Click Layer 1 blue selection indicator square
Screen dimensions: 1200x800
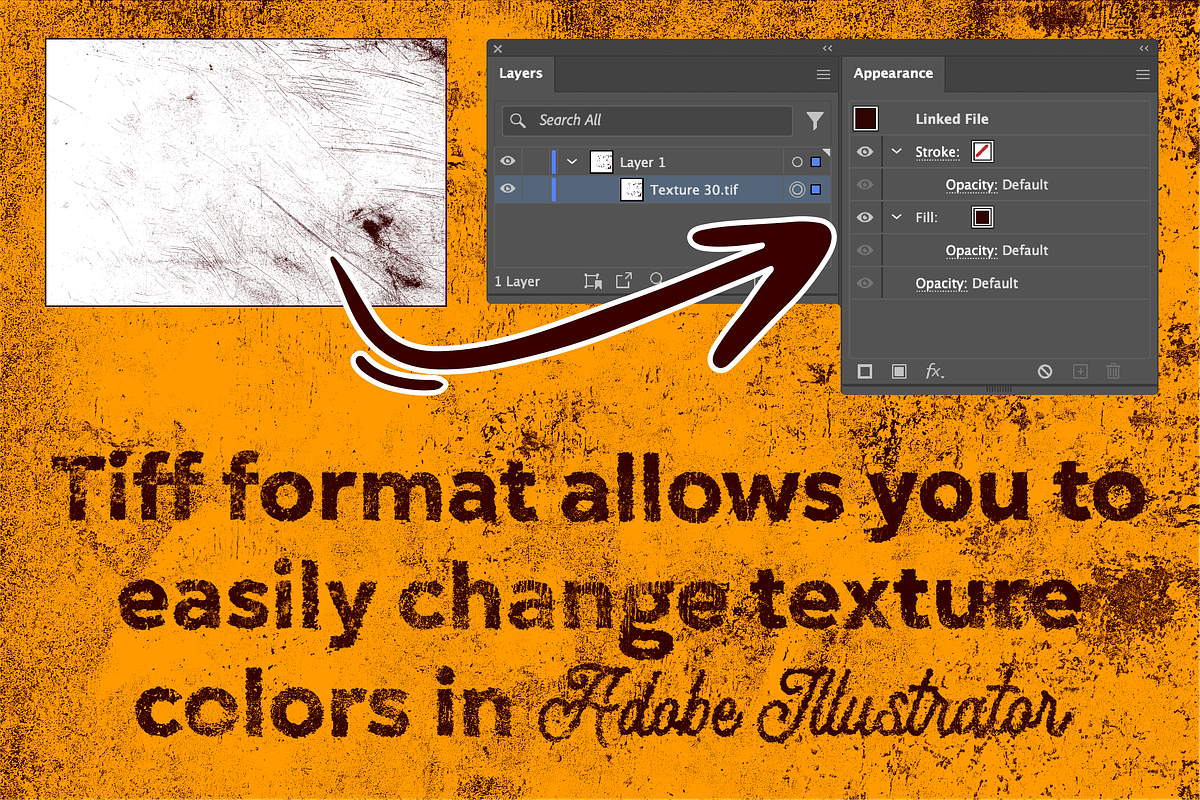tap(816, 162)
